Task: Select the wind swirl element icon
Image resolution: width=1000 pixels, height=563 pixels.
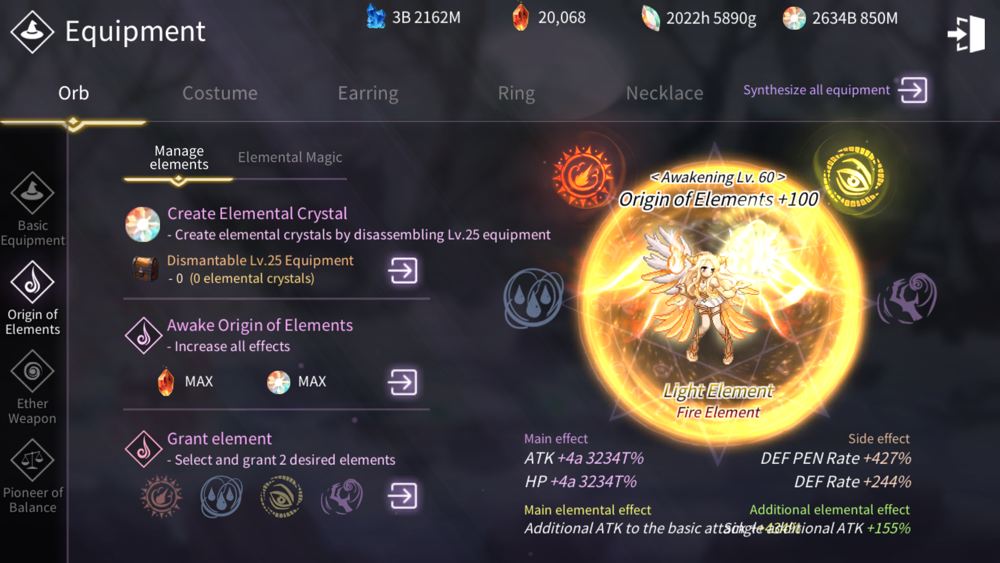Action: [x=907, y=298]
